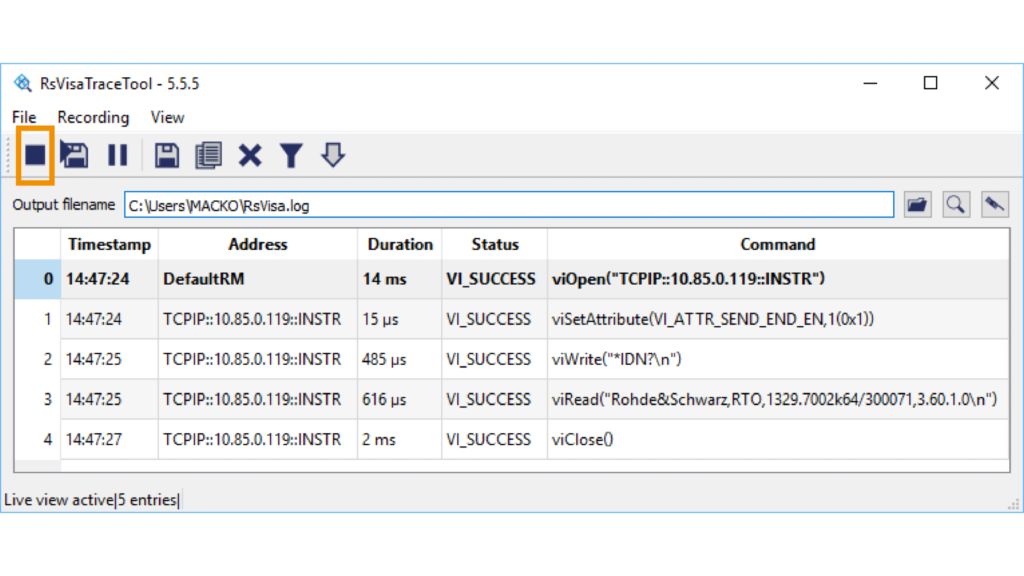
Task: Open the filter funnel tool
Action: coord(291,155)
